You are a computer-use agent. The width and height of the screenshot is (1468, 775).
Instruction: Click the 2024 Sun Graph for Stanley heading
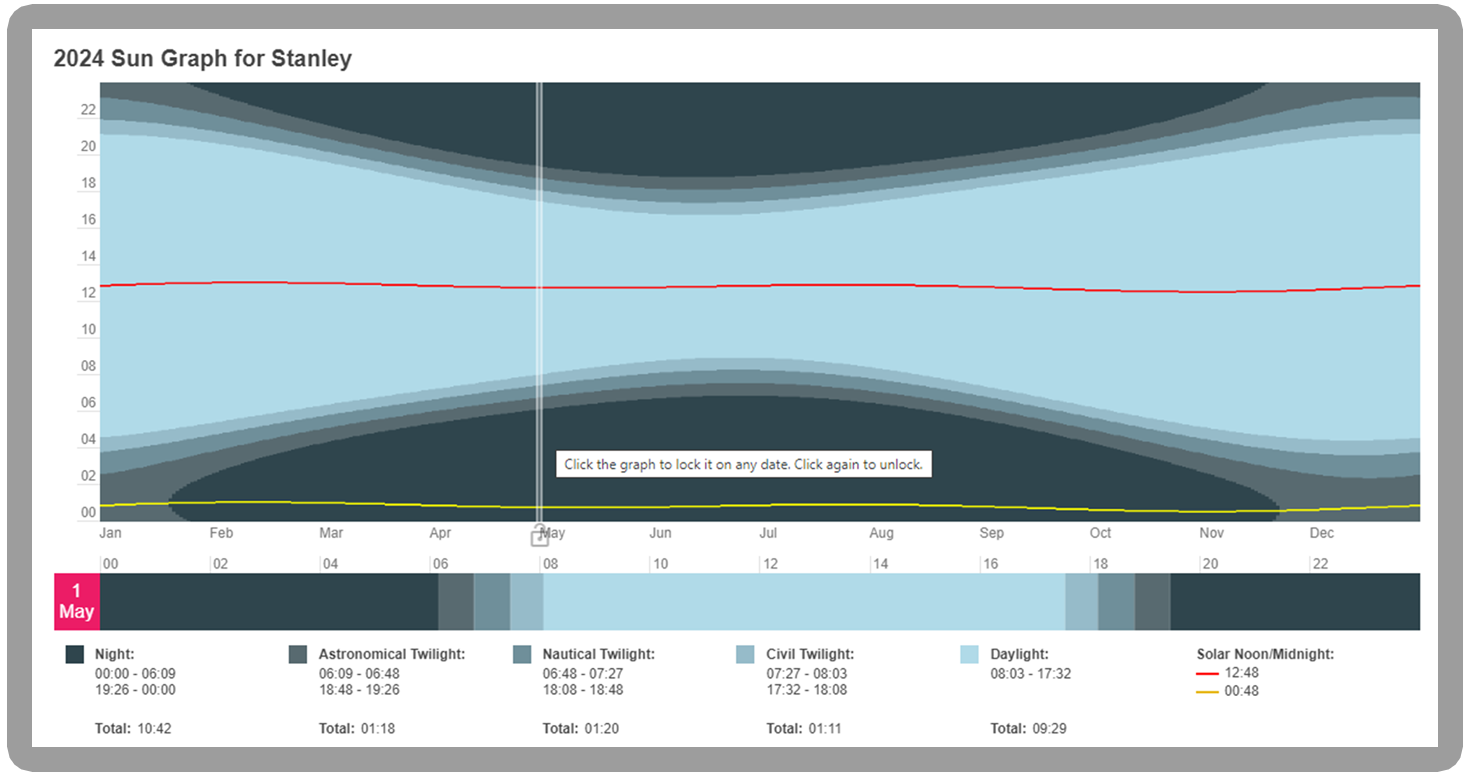coord(203,59)
